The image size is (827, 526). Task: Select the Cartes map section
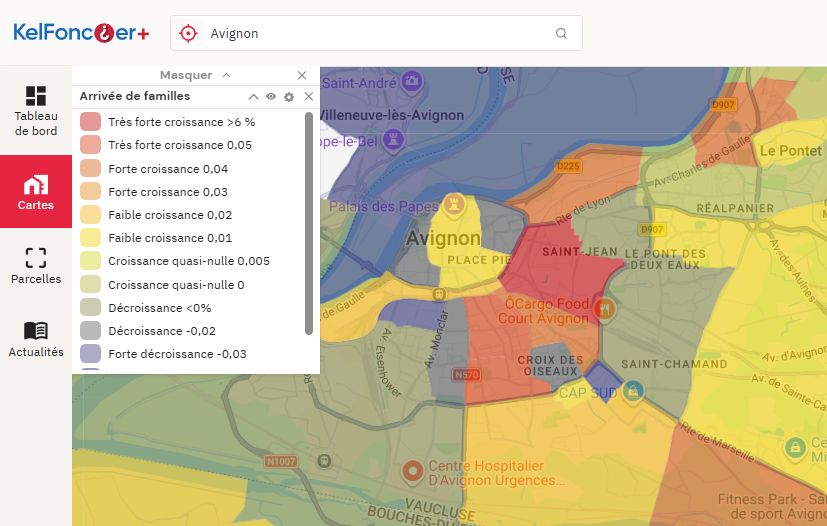pos(36,192)
